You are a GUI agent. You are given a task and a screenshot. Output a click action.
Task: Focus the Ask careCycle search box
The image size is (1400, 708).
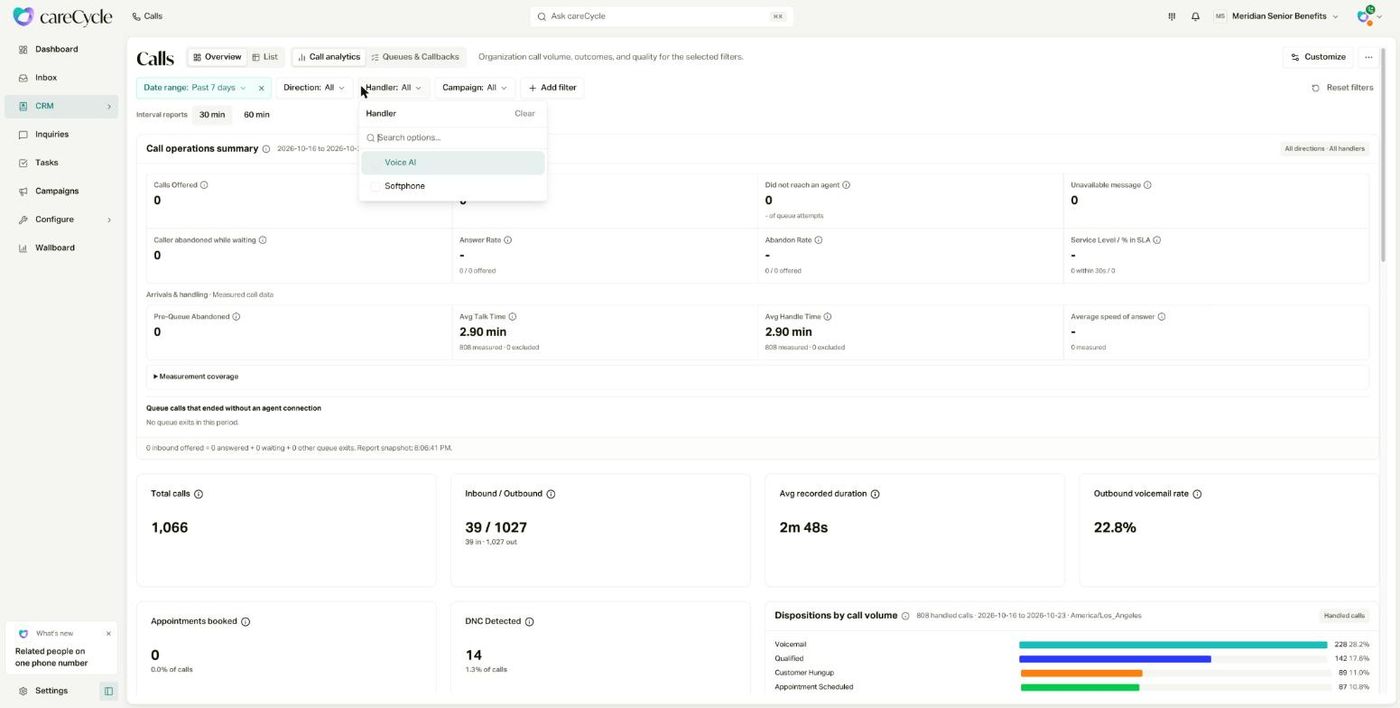[661, 16]
